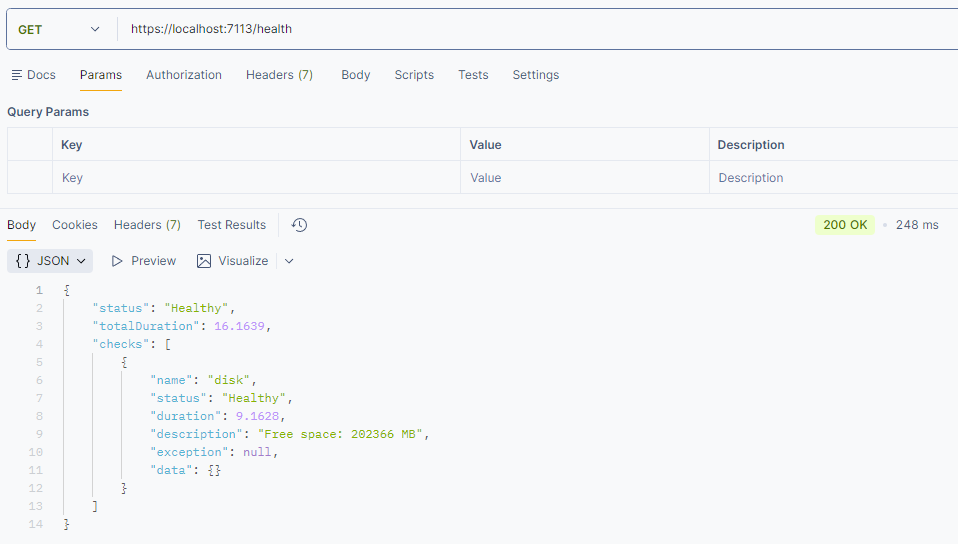Viewport: 958px width, 544px height.
Task: Click the "totalDuration" value 16.1639
Action: [240, 326]
